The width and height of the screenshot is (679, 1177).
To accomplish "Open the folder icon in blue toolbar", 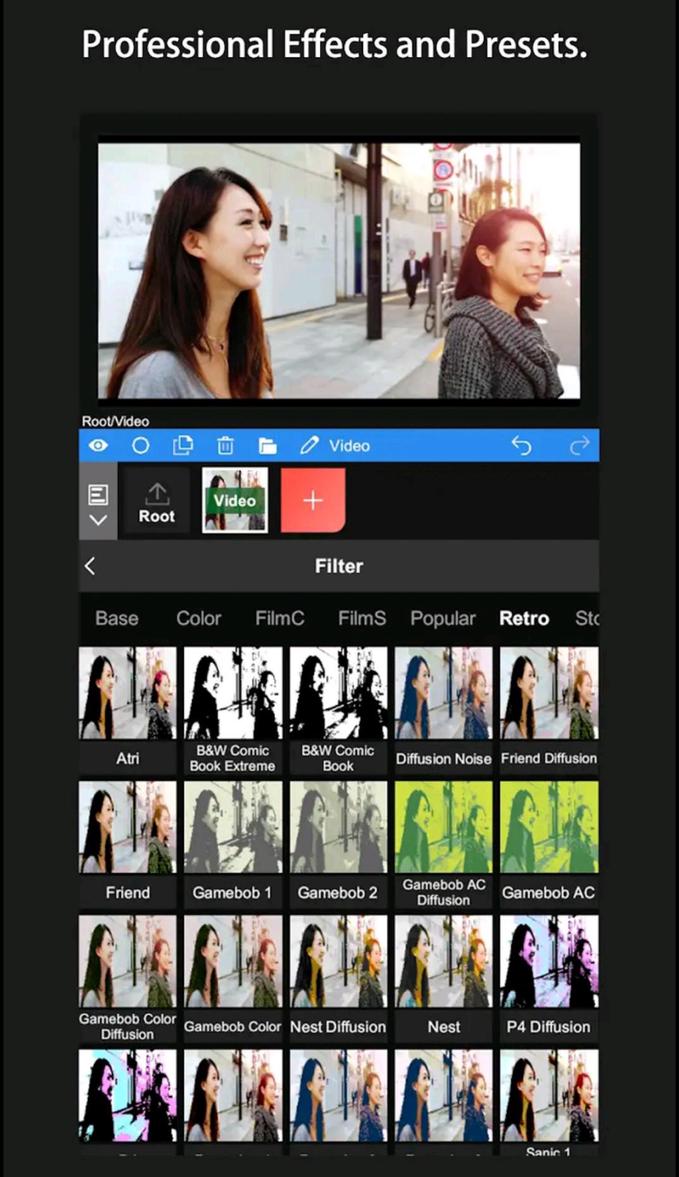I will click(x=267, y=446).
